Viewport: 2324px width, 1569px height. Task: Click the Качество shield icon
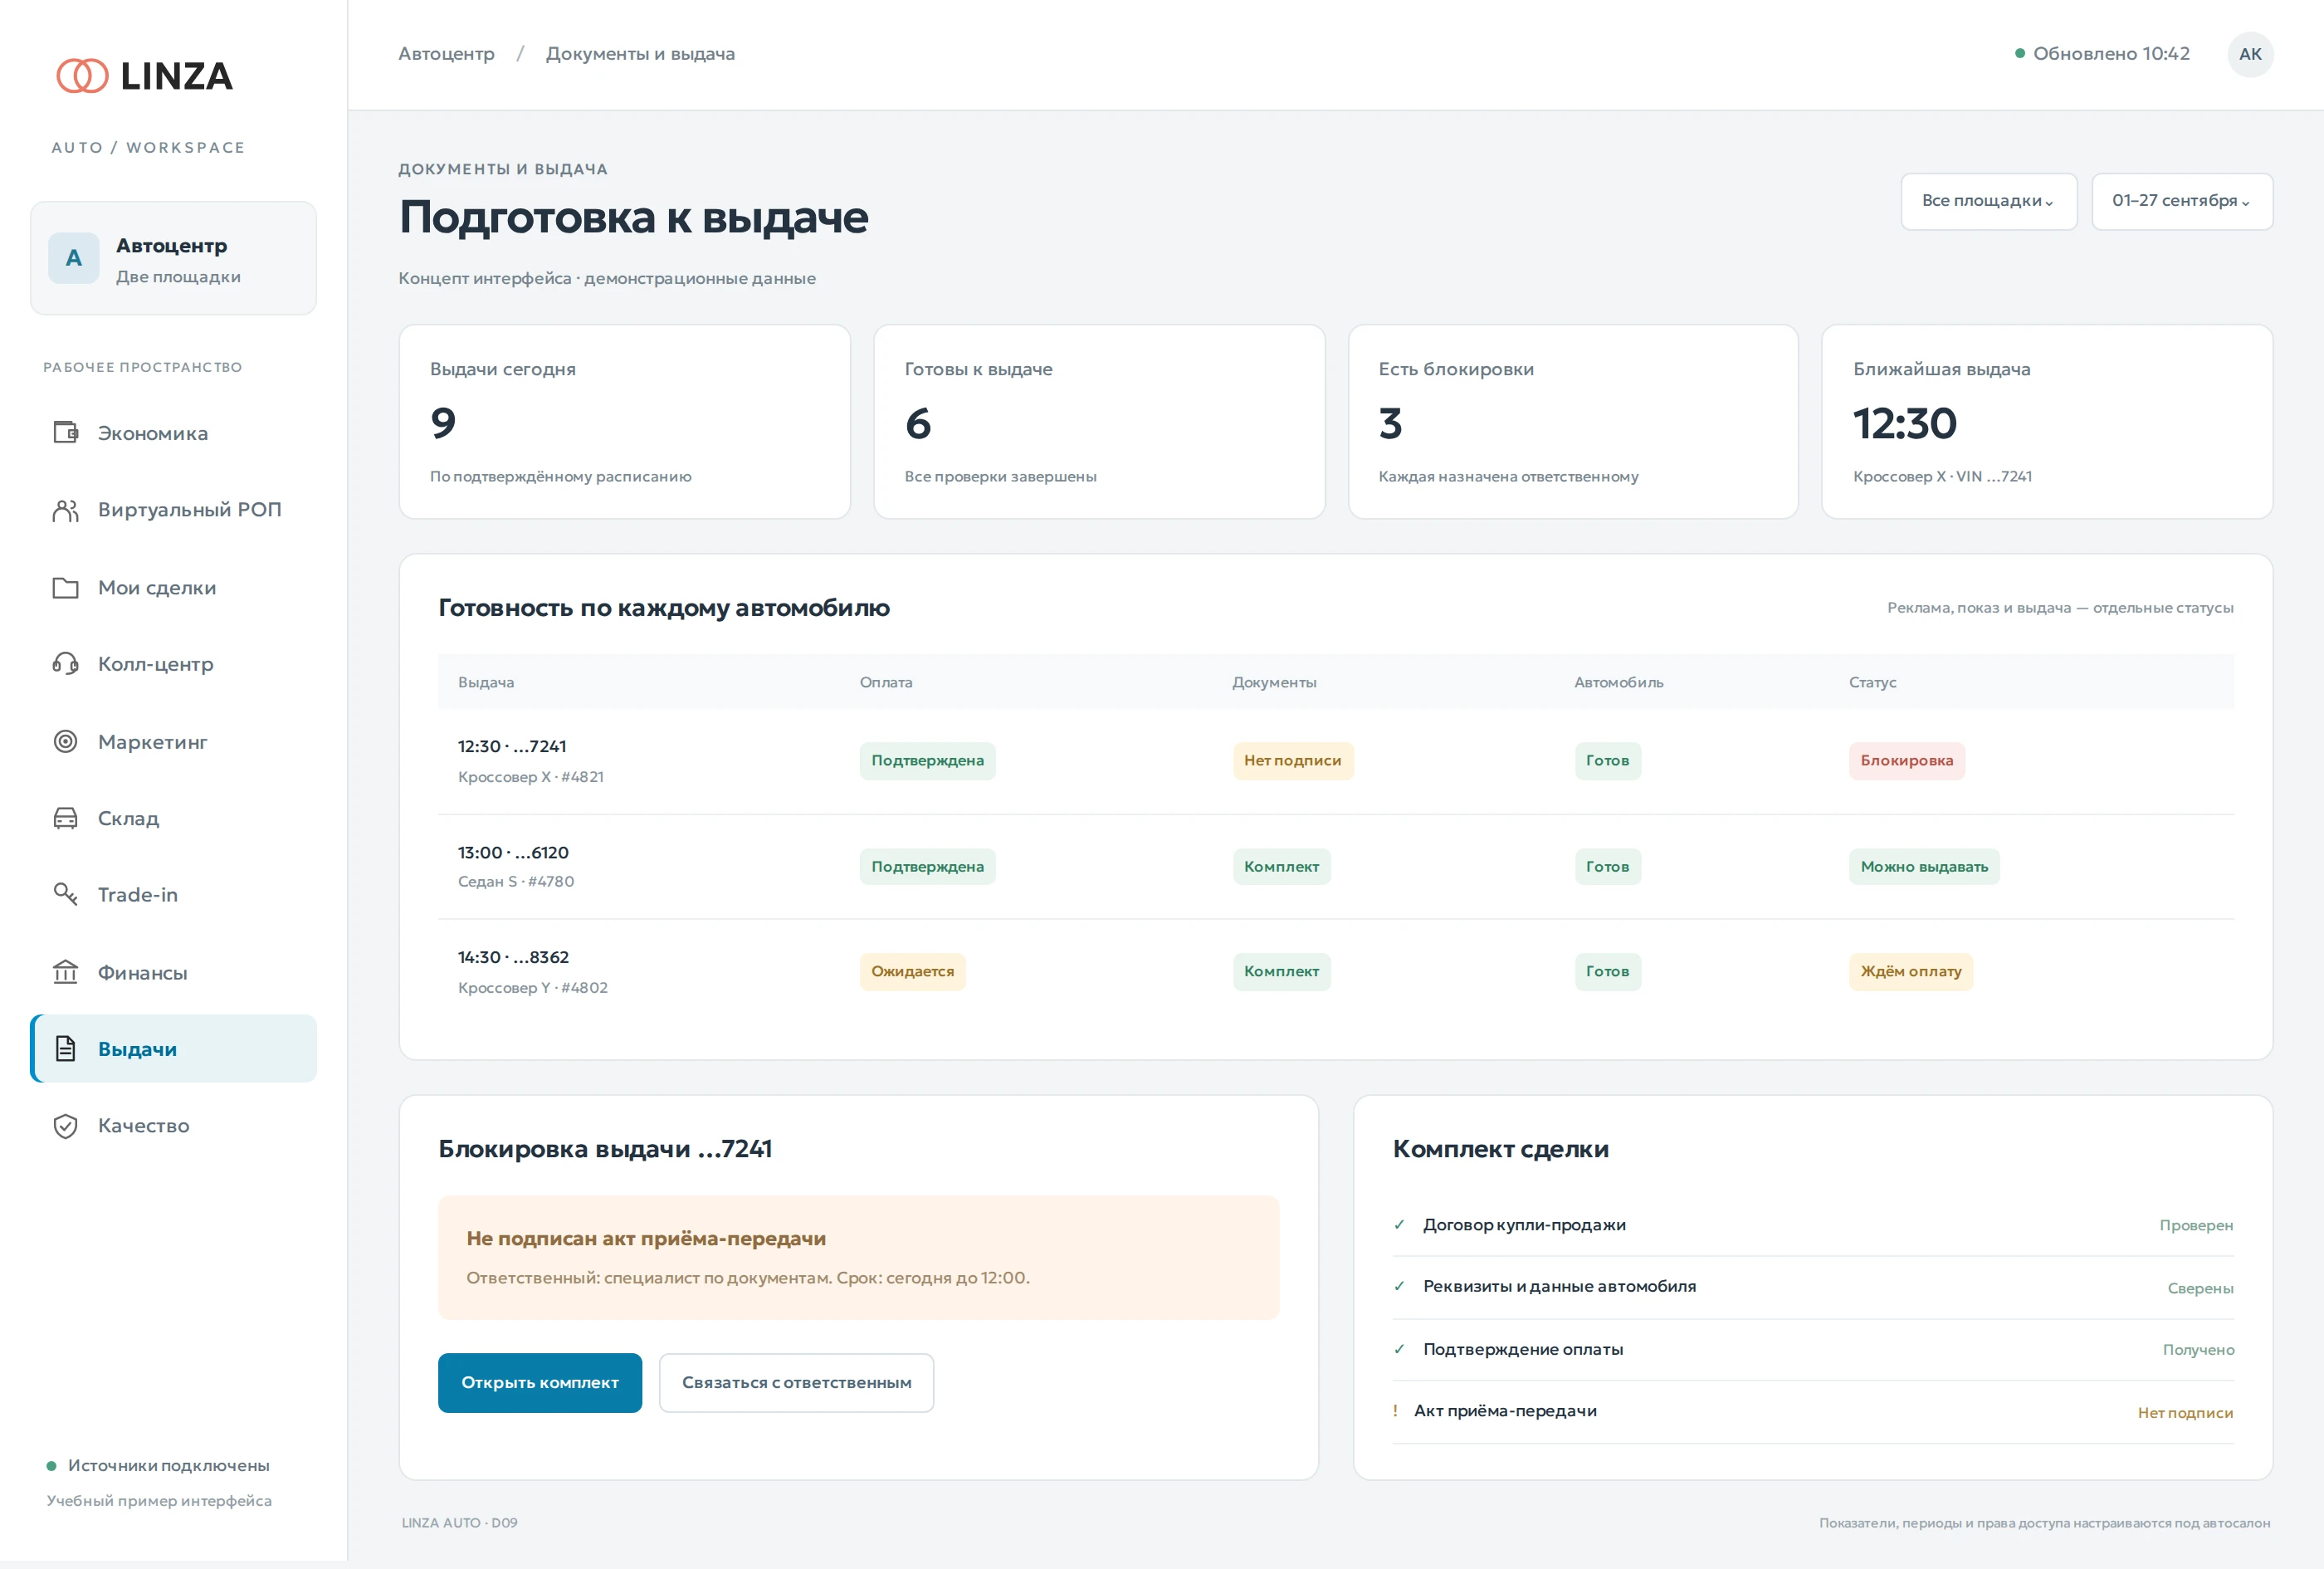point(65,1126)
